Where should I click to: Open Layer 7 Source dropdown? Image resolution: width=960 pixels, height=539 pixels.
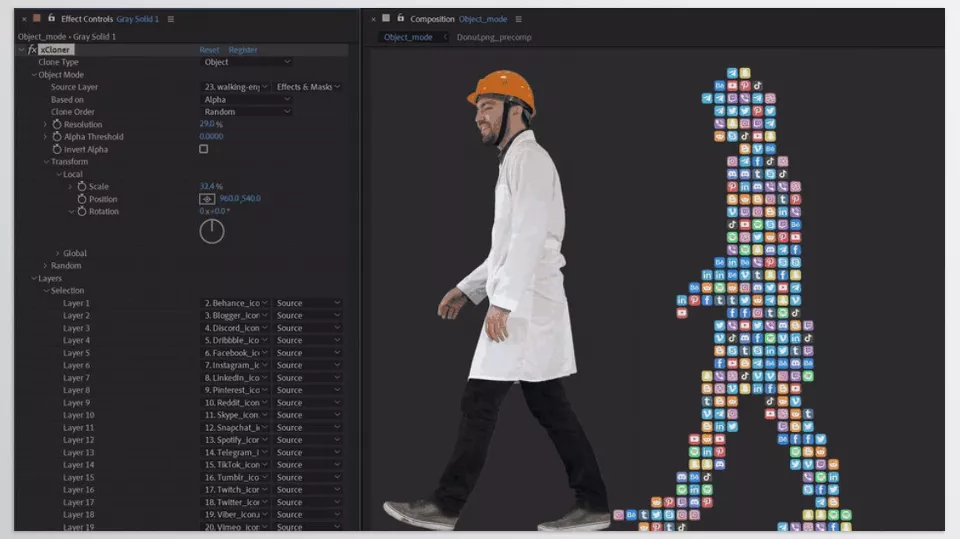(308, 378)
